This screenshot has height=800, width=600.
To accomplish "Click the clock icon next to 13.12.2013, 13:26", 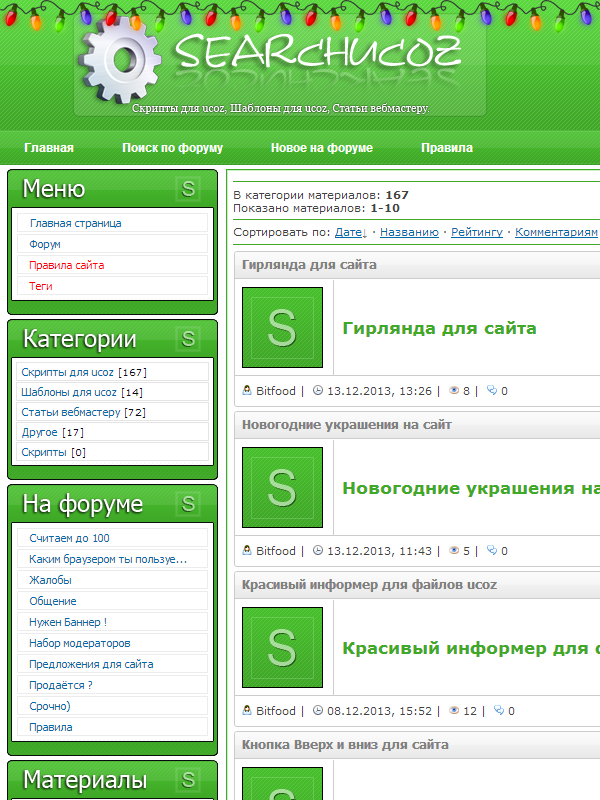I will 318,390.
